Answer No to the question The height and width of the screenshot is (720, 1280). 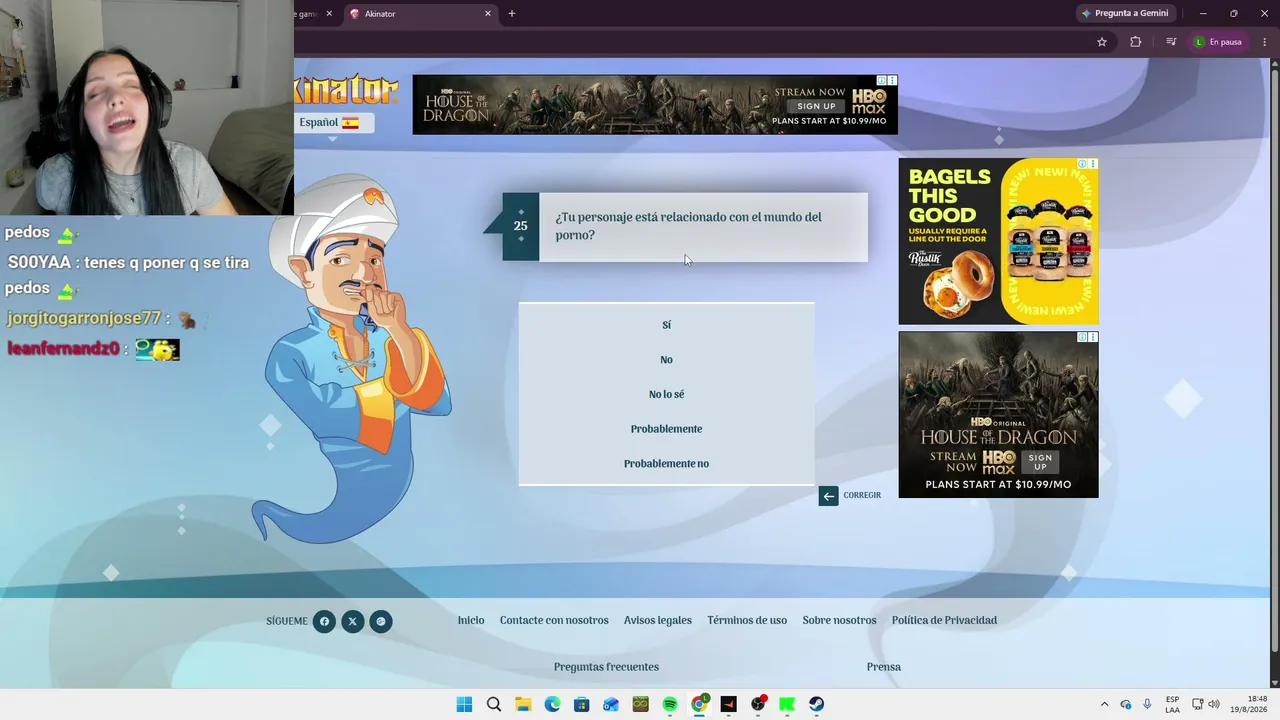(x=666, y=360)
